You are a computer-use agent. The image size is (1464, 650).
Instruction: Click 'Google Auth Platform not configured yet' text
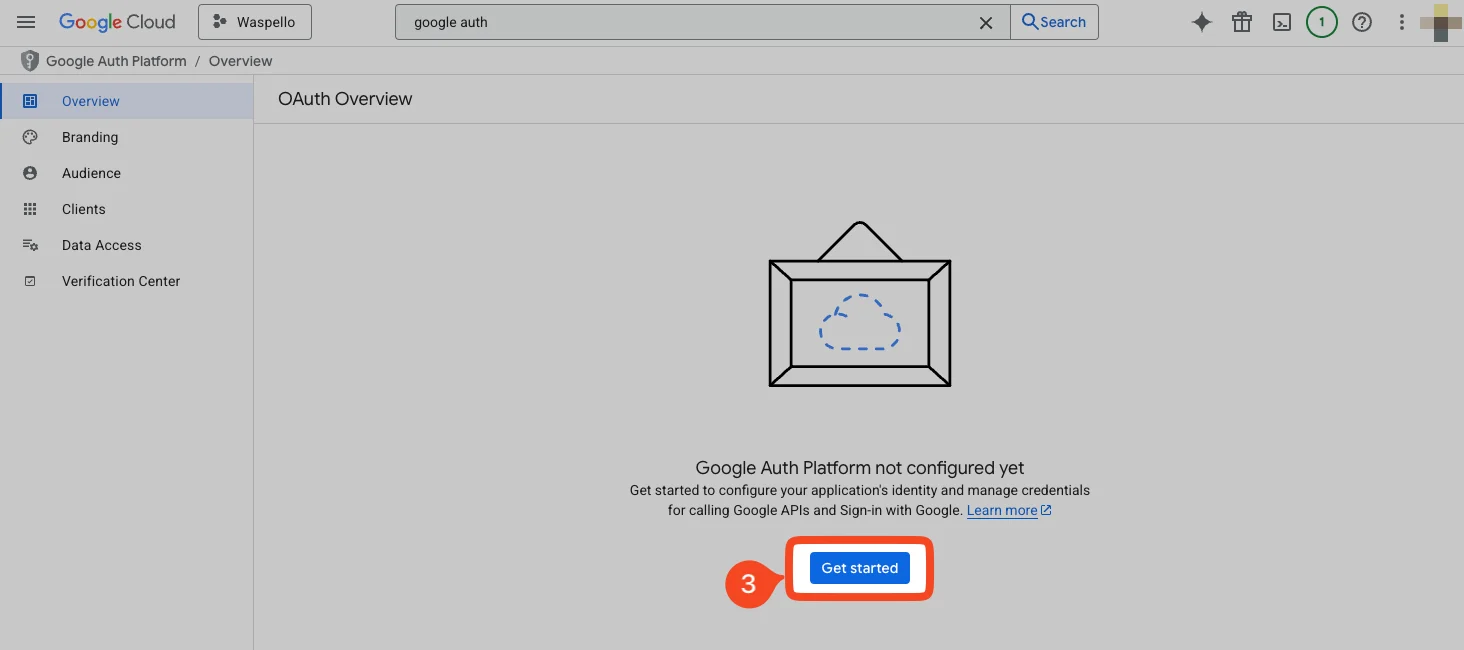tap(860, 468)
